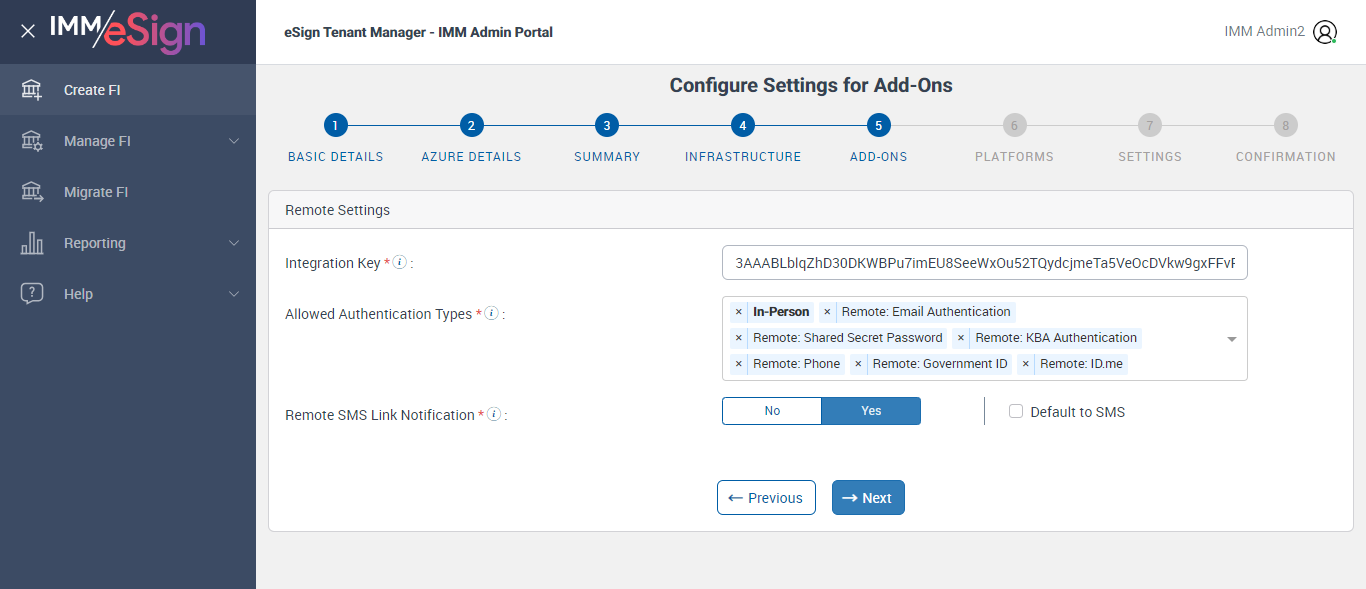Click info icon for Remote SMS Link Notification
The width and height of the screenshot is (1366, 589).
494,414
